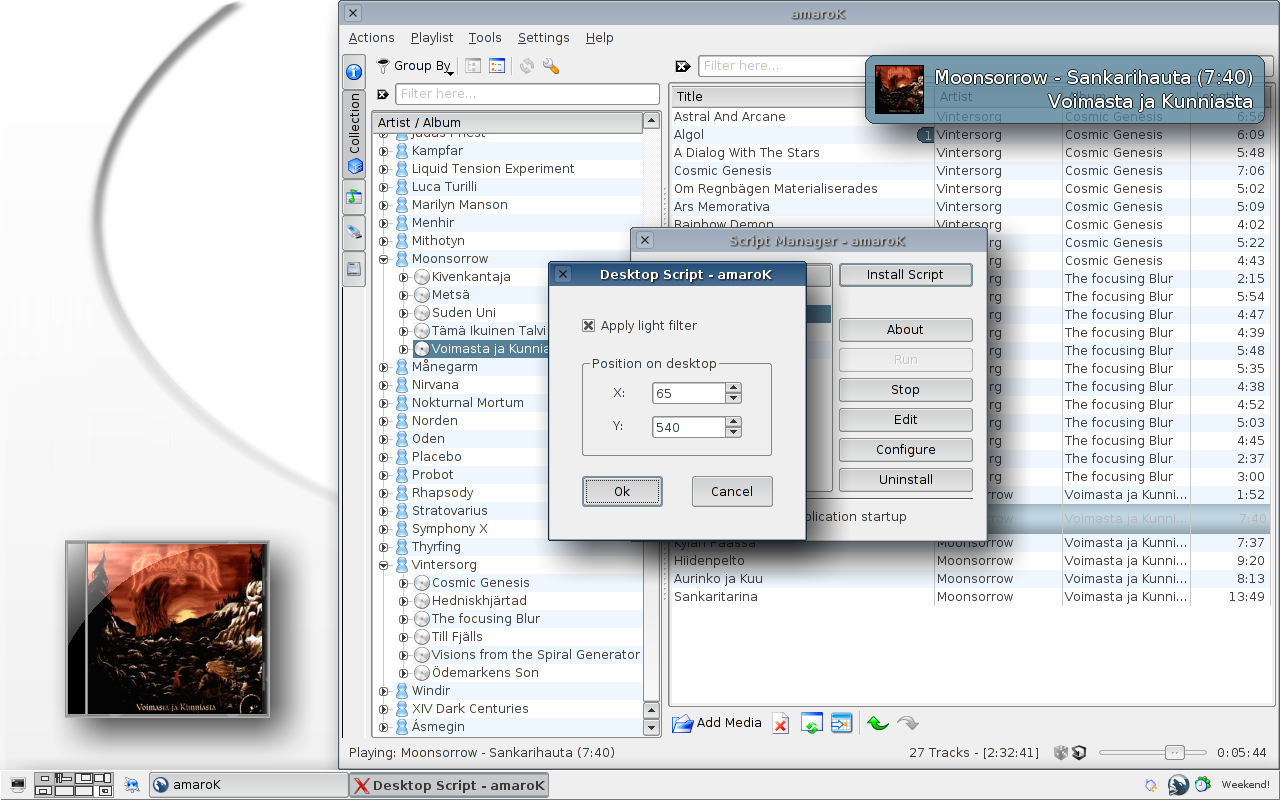Toggle repeat cube icon in status bar

pos(1079,753)
